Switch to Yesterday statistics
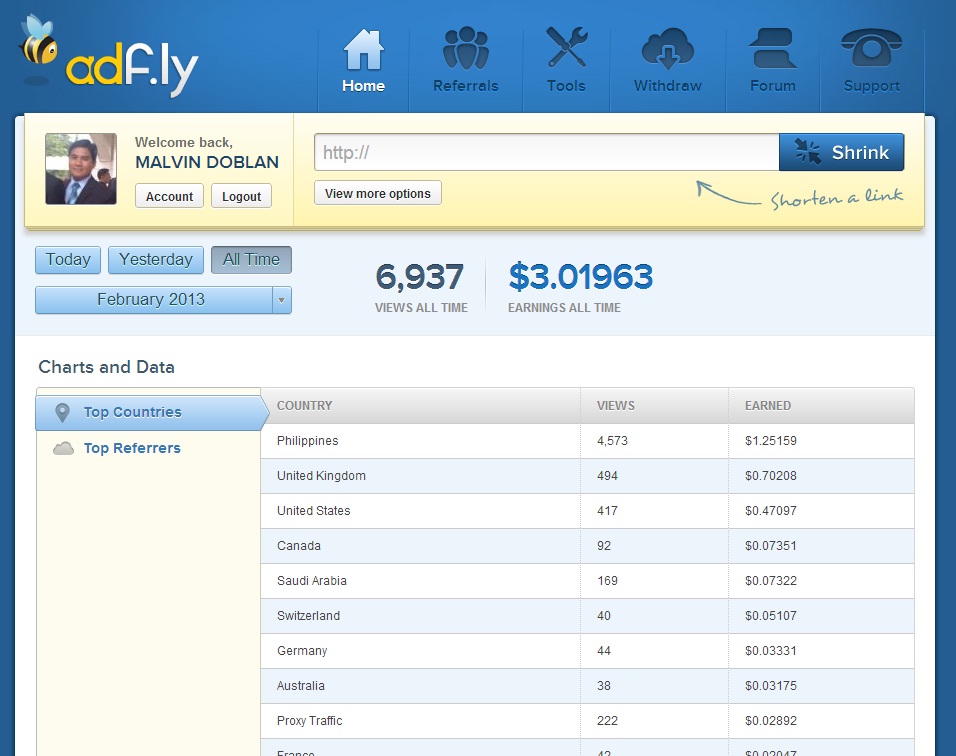The width and height of the screenshot is (956, 756). [155, 259]
